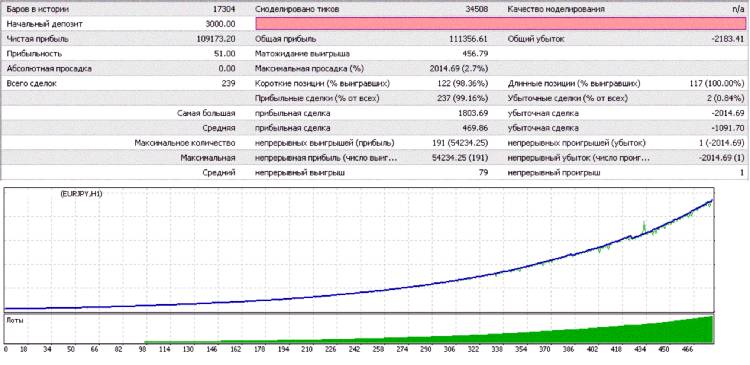Select the average consecutive wins value 79

[484, 173]
